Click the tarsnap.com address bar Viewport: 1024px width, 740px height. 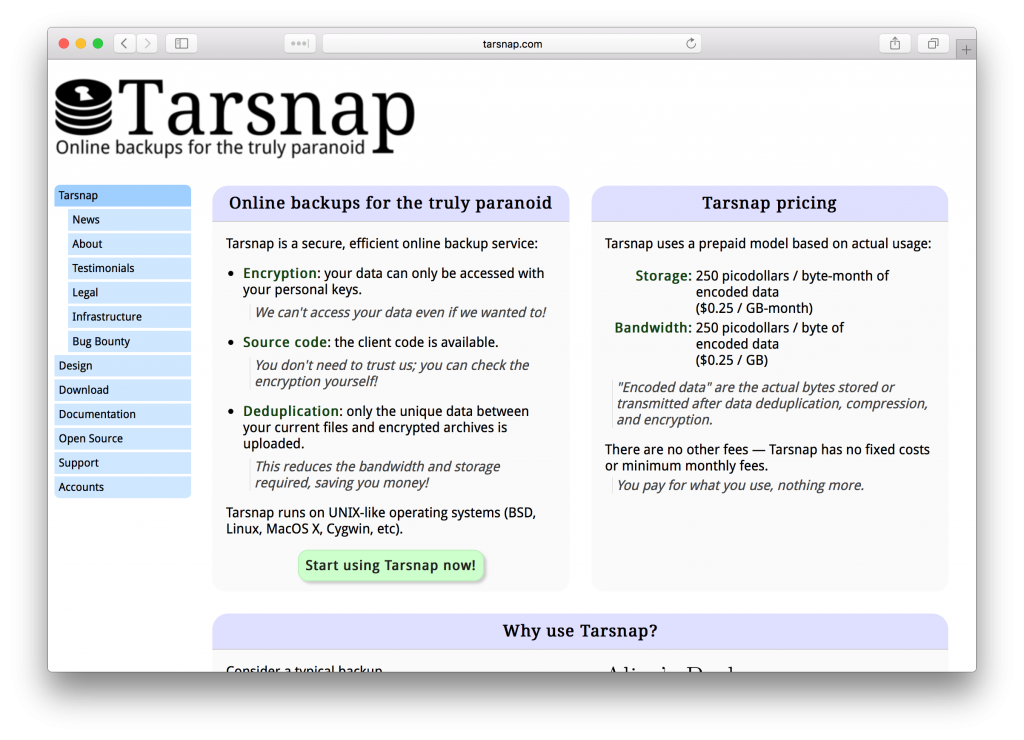pos(512,44)
